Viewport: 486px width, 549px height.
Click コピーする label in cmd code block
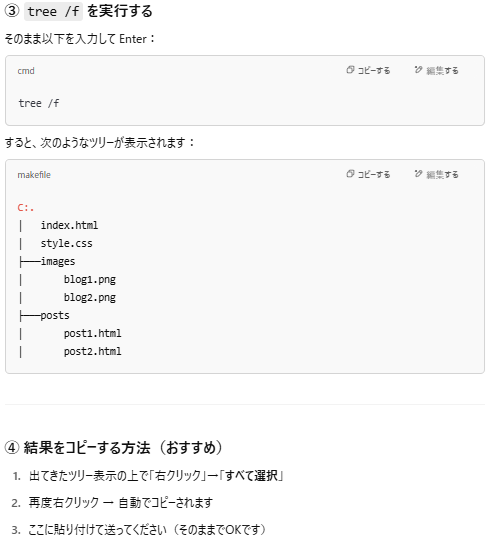pyautogui.click(x=374, y=70)
